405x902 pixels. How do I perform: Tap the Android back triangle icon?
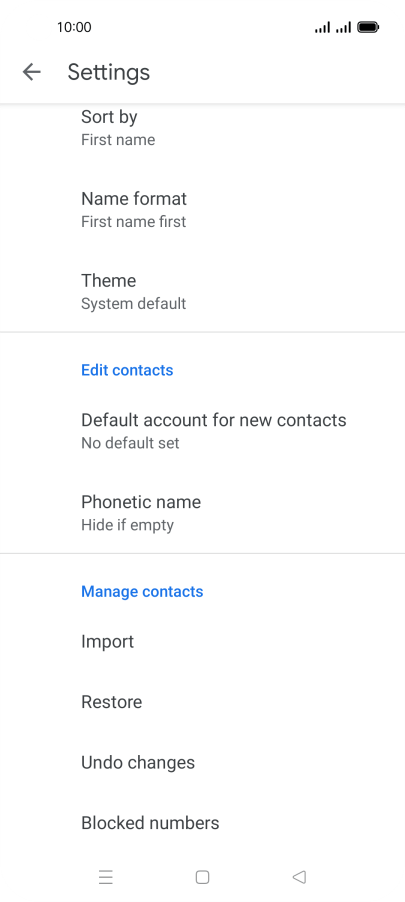tap(299, 877)
